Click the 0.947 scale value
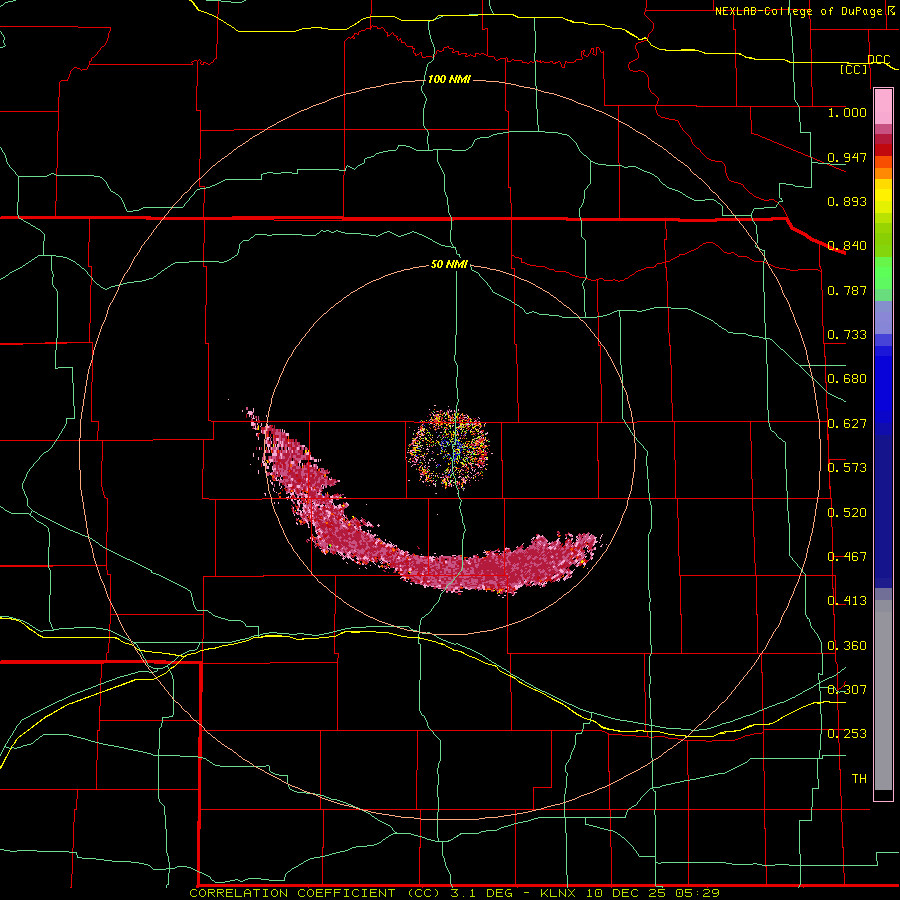900x900 pixels. click(847, 157)
